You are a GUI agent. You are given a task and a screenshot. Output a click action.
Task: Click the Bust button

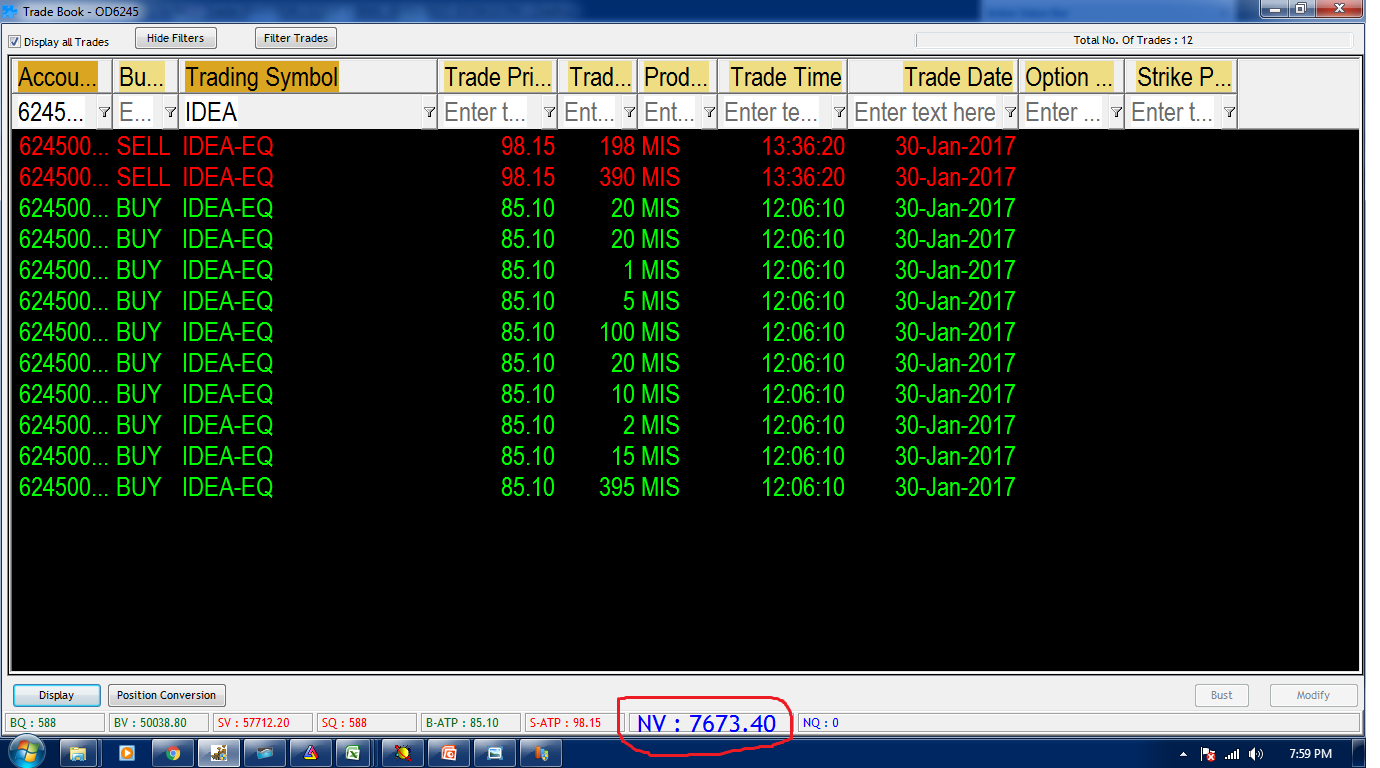1222,696
